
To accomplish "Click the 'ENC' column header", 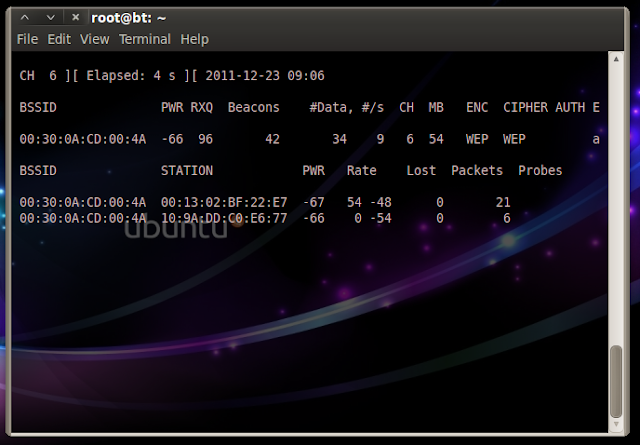I will point(477,107).
